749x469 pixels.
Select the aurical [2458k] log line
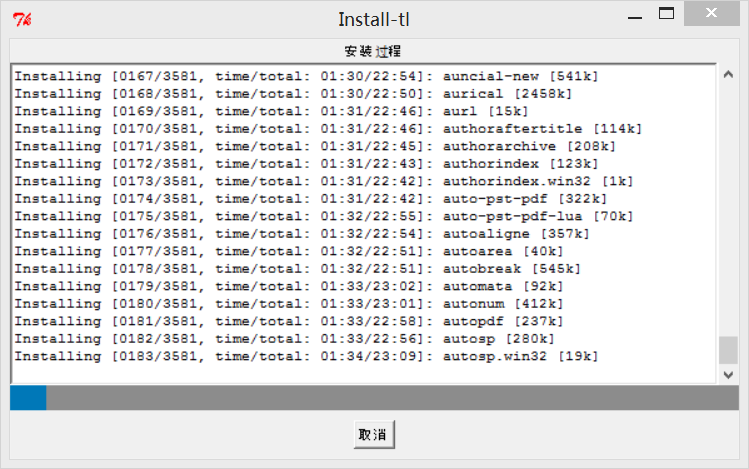coord(293,94)
